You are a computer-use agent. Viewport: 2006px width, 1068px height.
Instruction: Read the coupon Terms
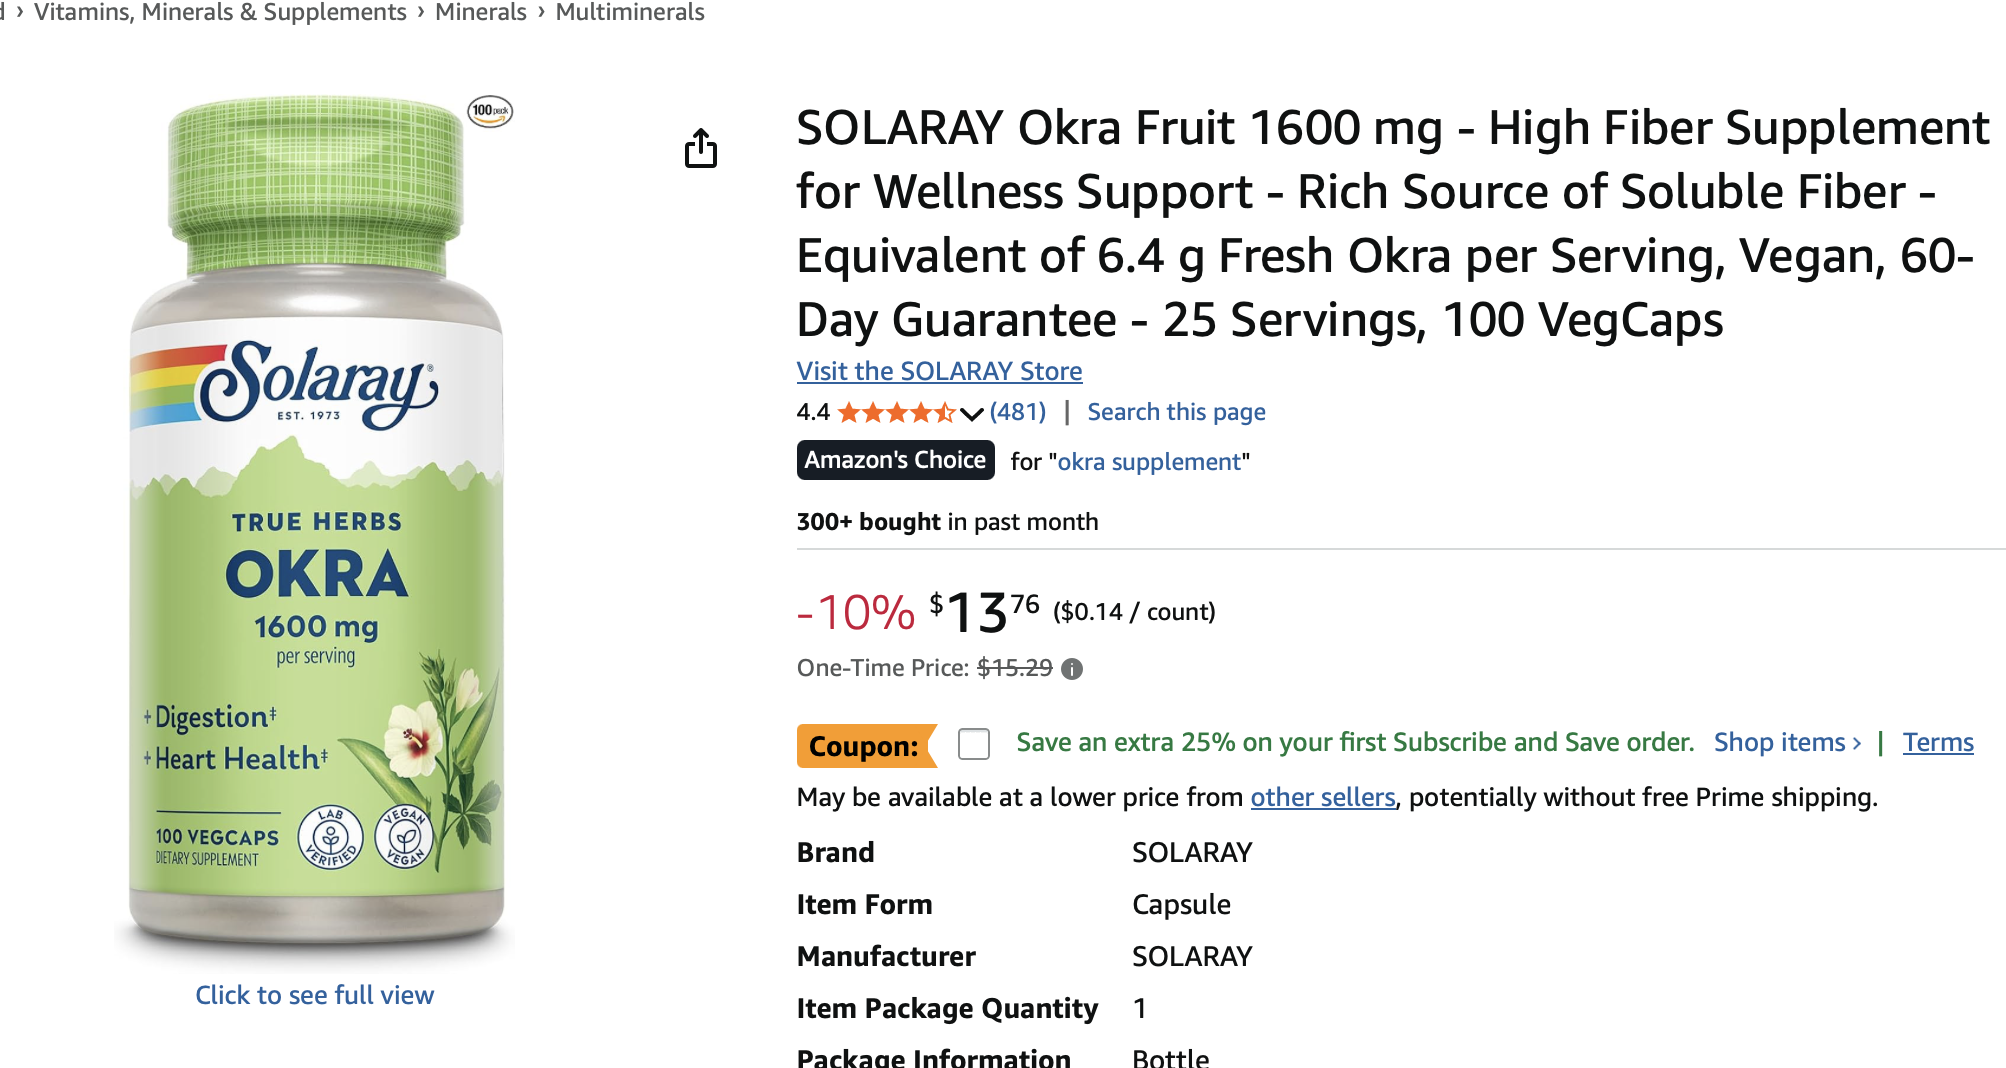click(1936, 742)
